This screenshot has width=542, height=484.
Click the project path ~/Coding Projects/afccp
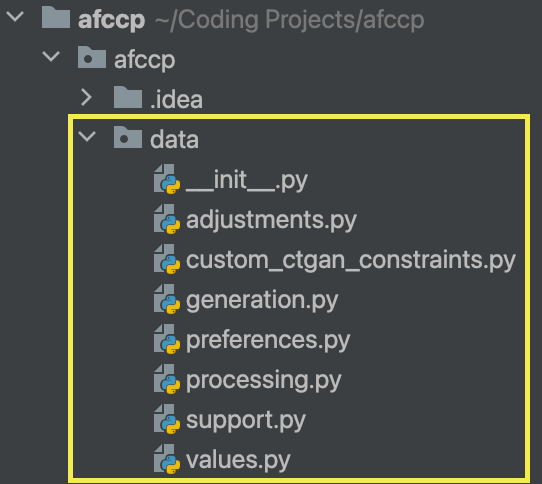click(289, 20)
